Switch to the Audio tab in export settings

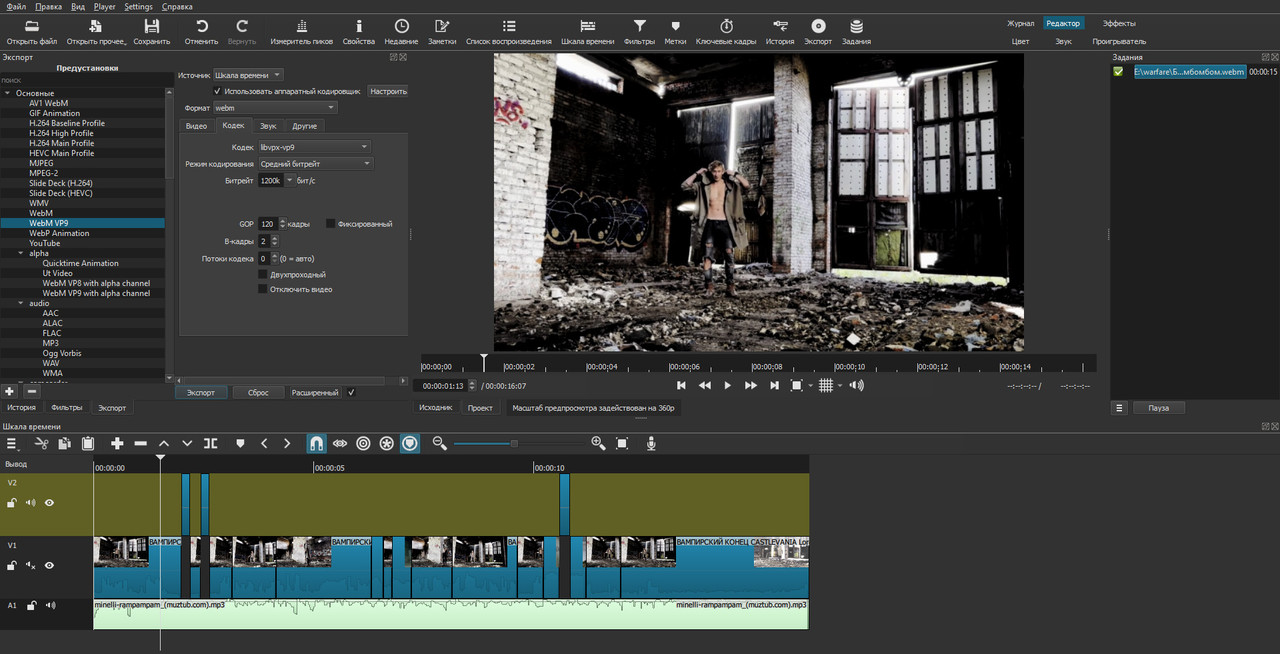point(268,126)
